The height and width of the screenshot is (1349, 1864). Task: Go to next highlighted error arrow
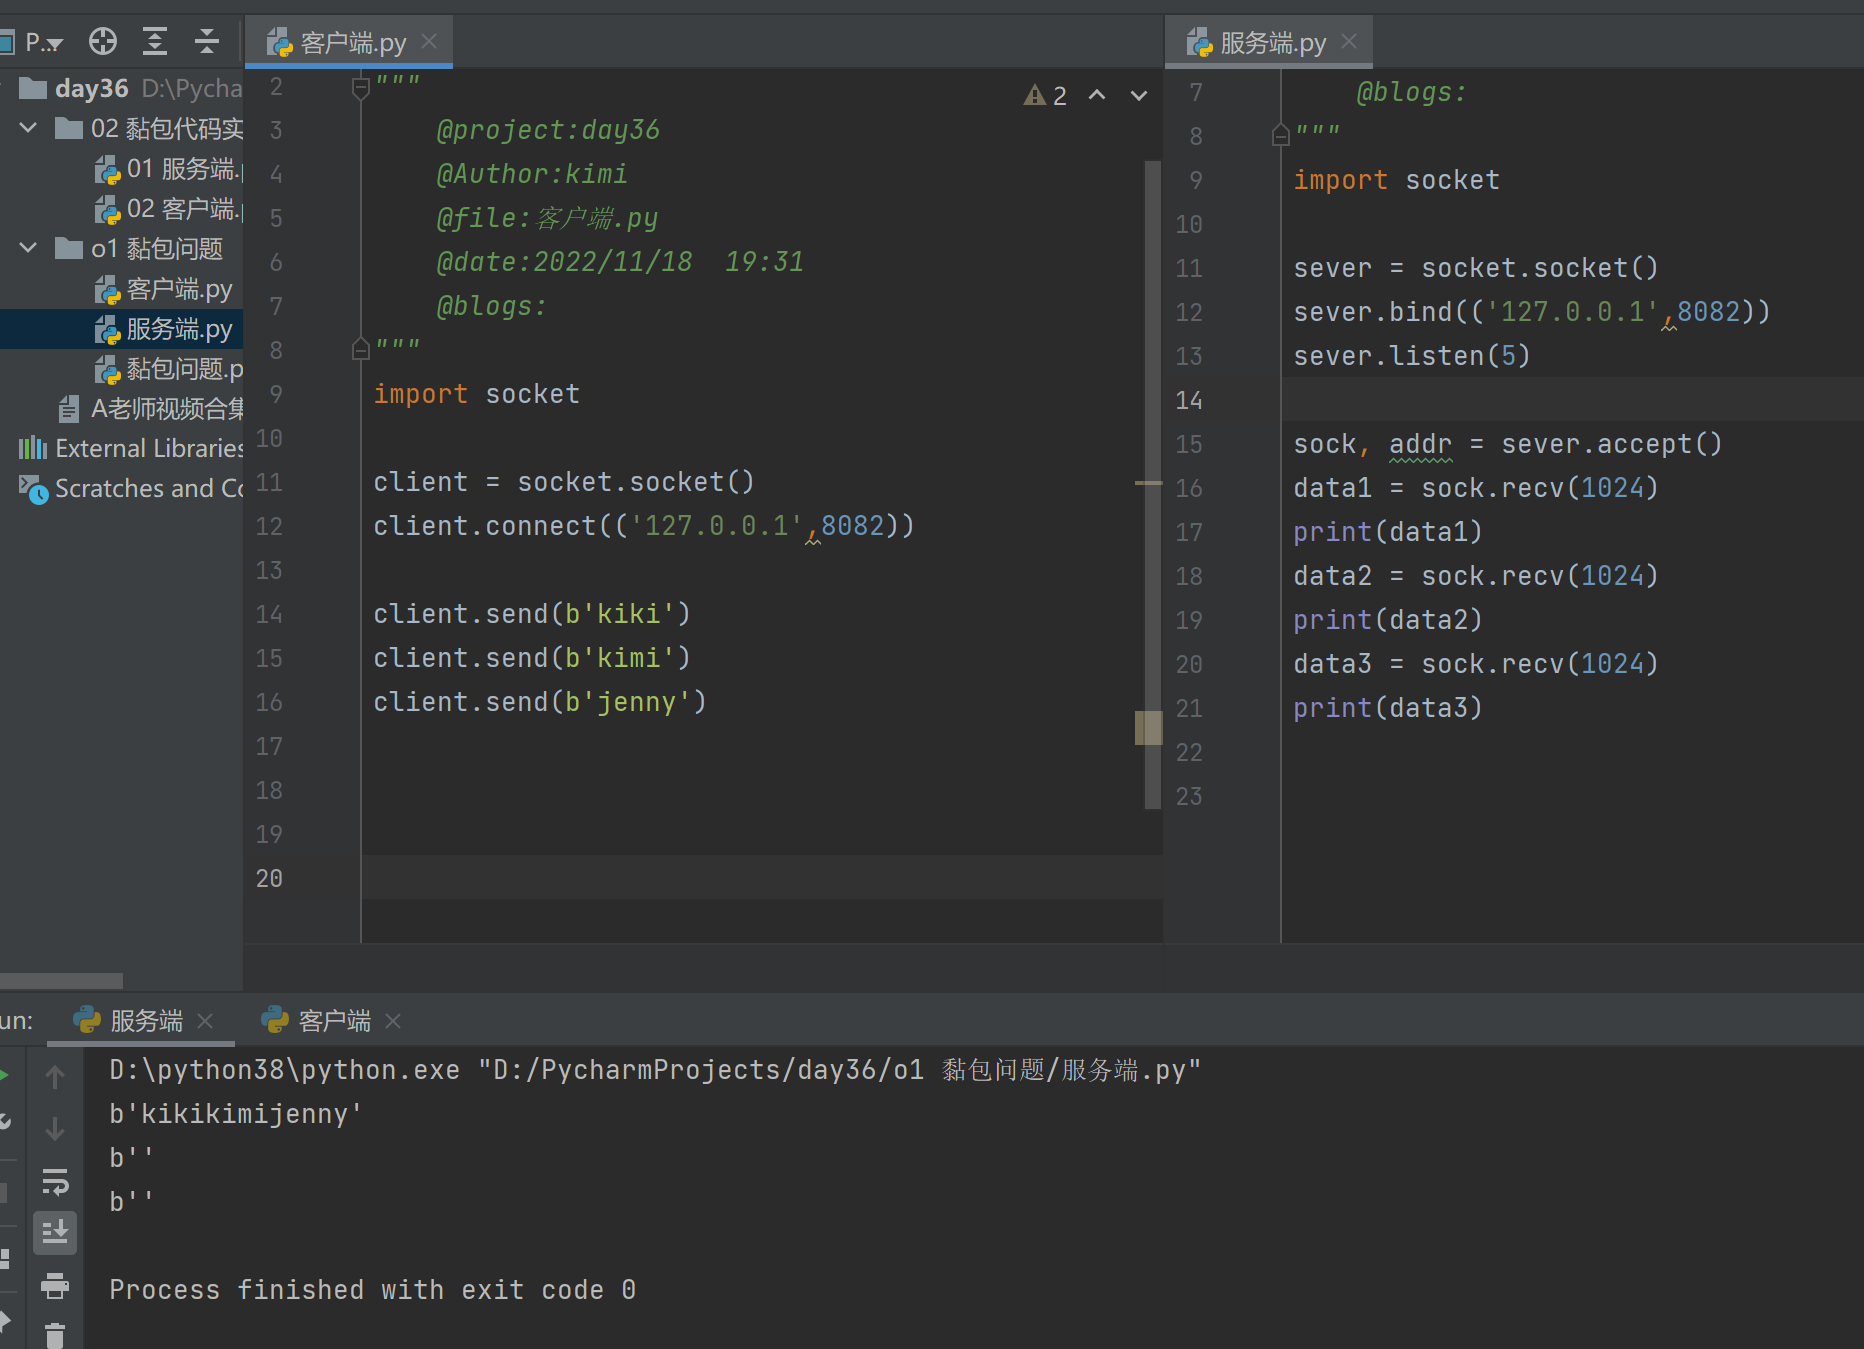pos(1139,96)
